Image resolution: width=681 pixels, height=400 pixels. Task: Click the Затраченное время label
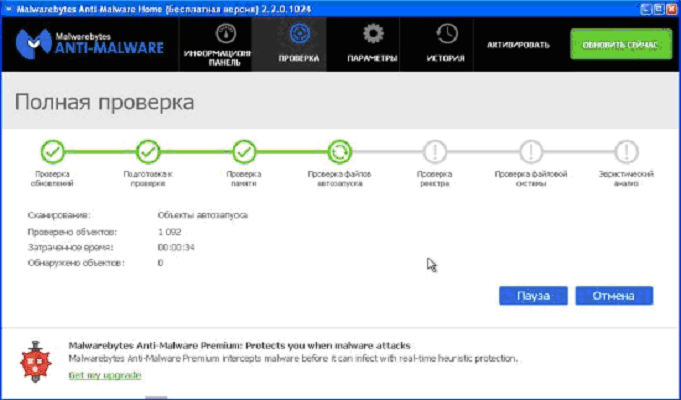pos(70,248)
